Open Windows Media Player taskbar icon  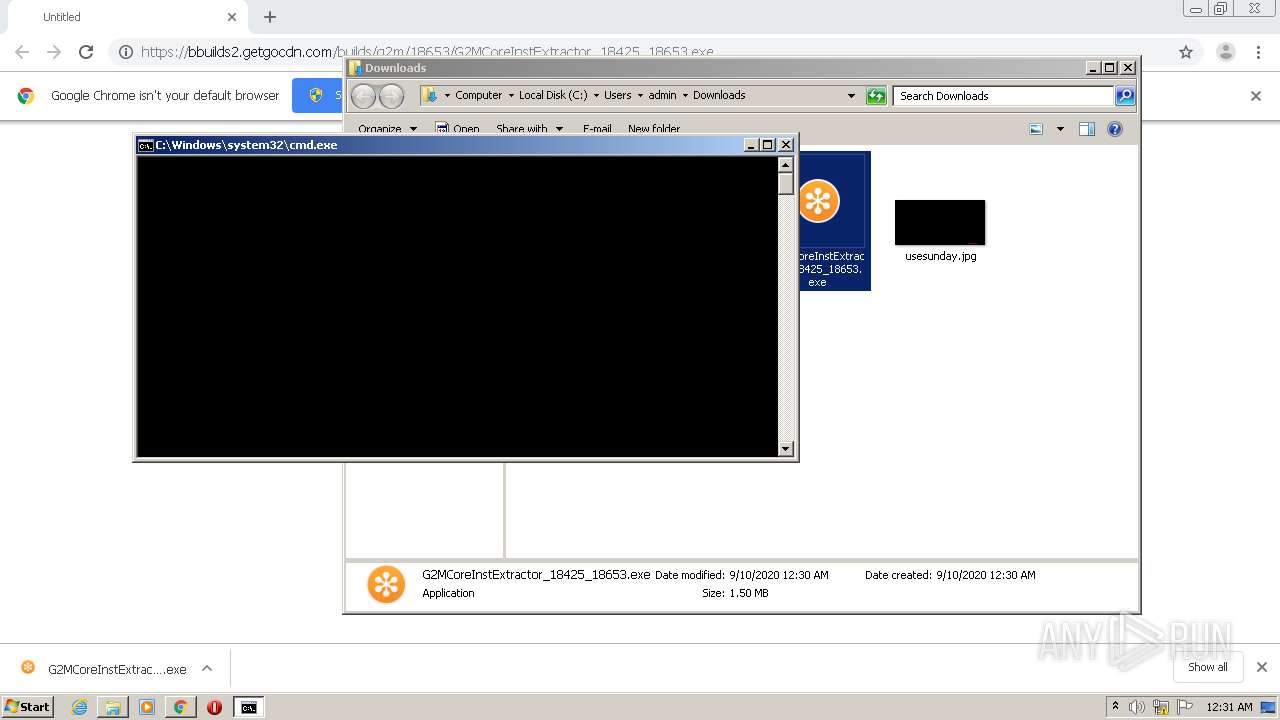tap(147, 707)
